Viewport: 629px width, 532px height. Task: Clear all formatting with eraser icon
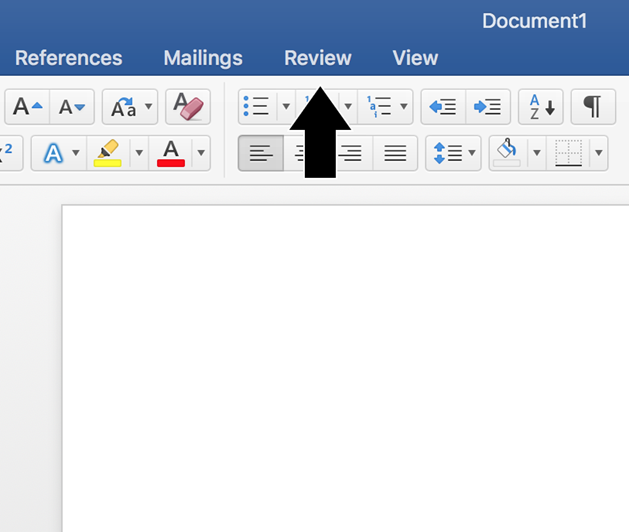pos(188,107)
